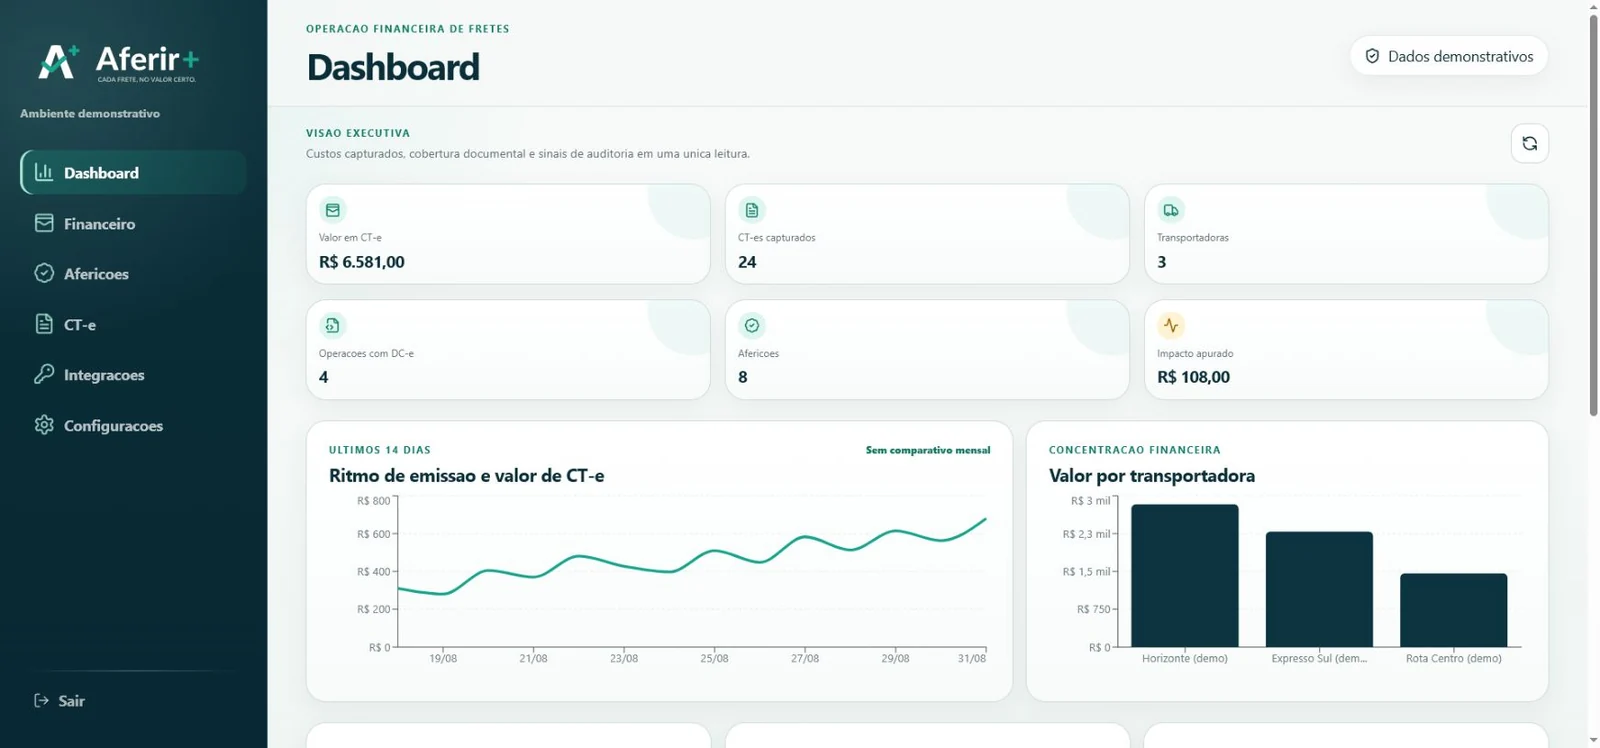The image size is (1600, 748).
Task: Select the Rota Centro (demo) bar
Action: pyautogui.click(x=1453, y=610)
